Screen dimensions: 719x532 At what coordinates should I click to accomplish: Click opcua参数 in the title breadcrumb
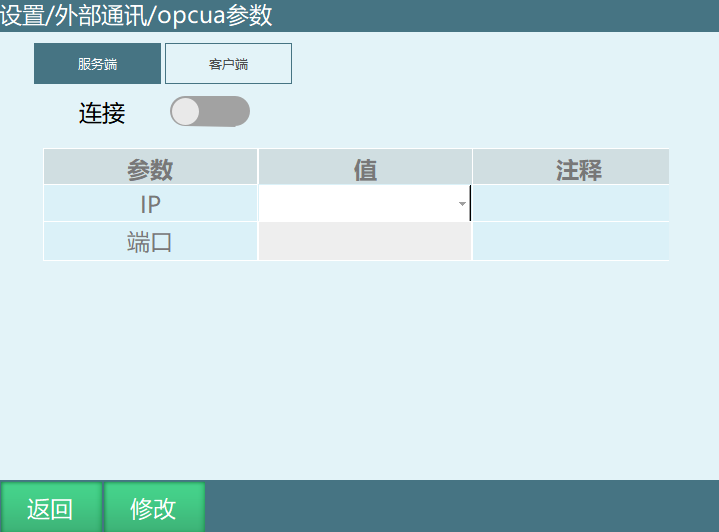[215, 16]
